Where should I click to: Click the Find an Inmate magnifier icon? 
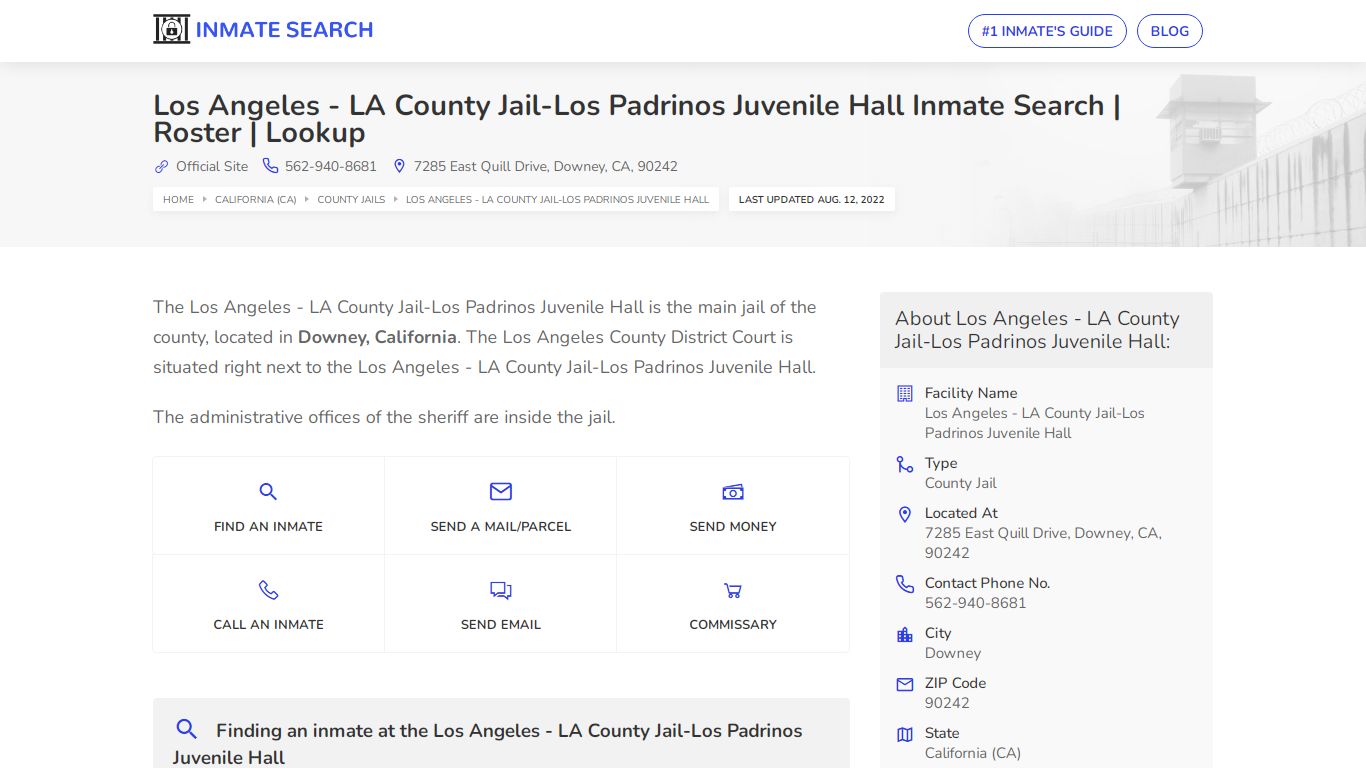click(268, 491)
